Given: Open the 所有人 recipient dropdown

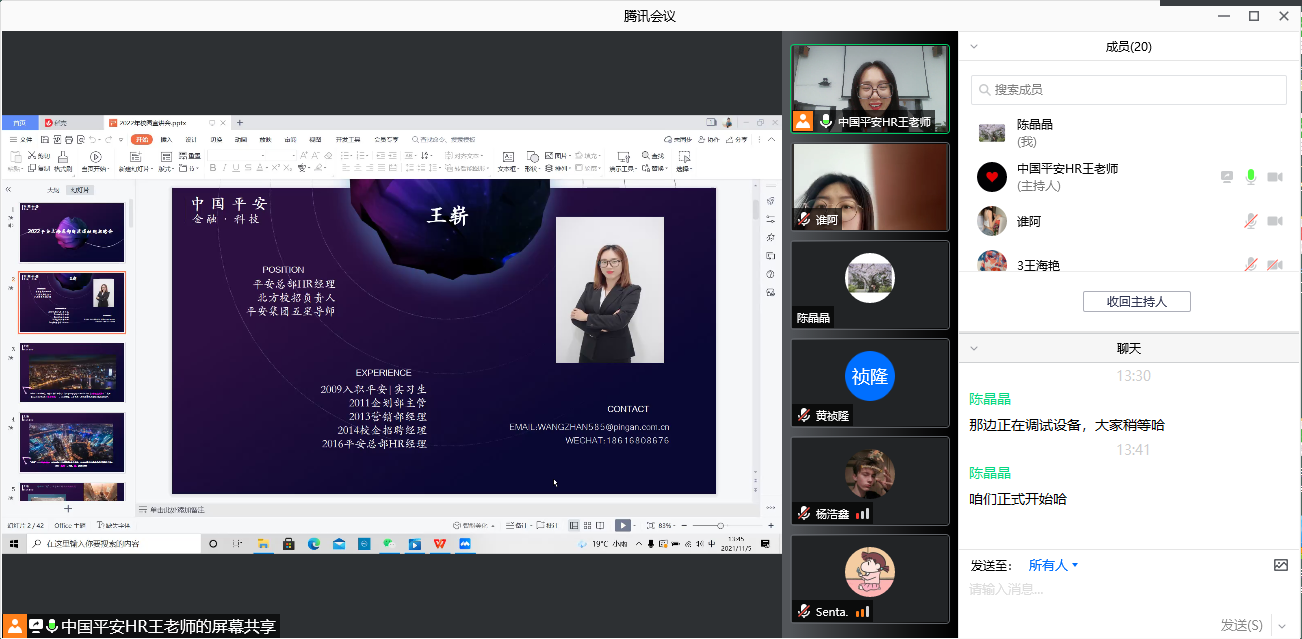Looking at the screenshot, I should 1054,565.
